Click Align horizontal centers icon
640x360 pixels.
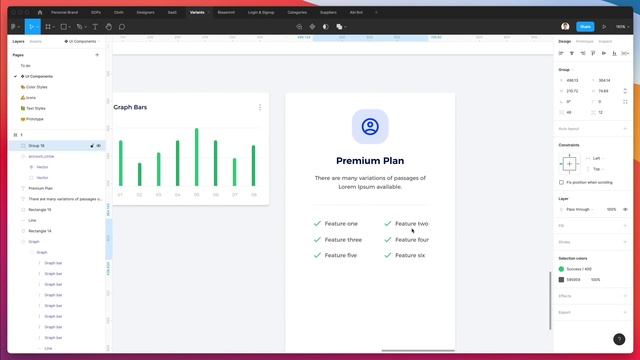(x=572, y=53)
